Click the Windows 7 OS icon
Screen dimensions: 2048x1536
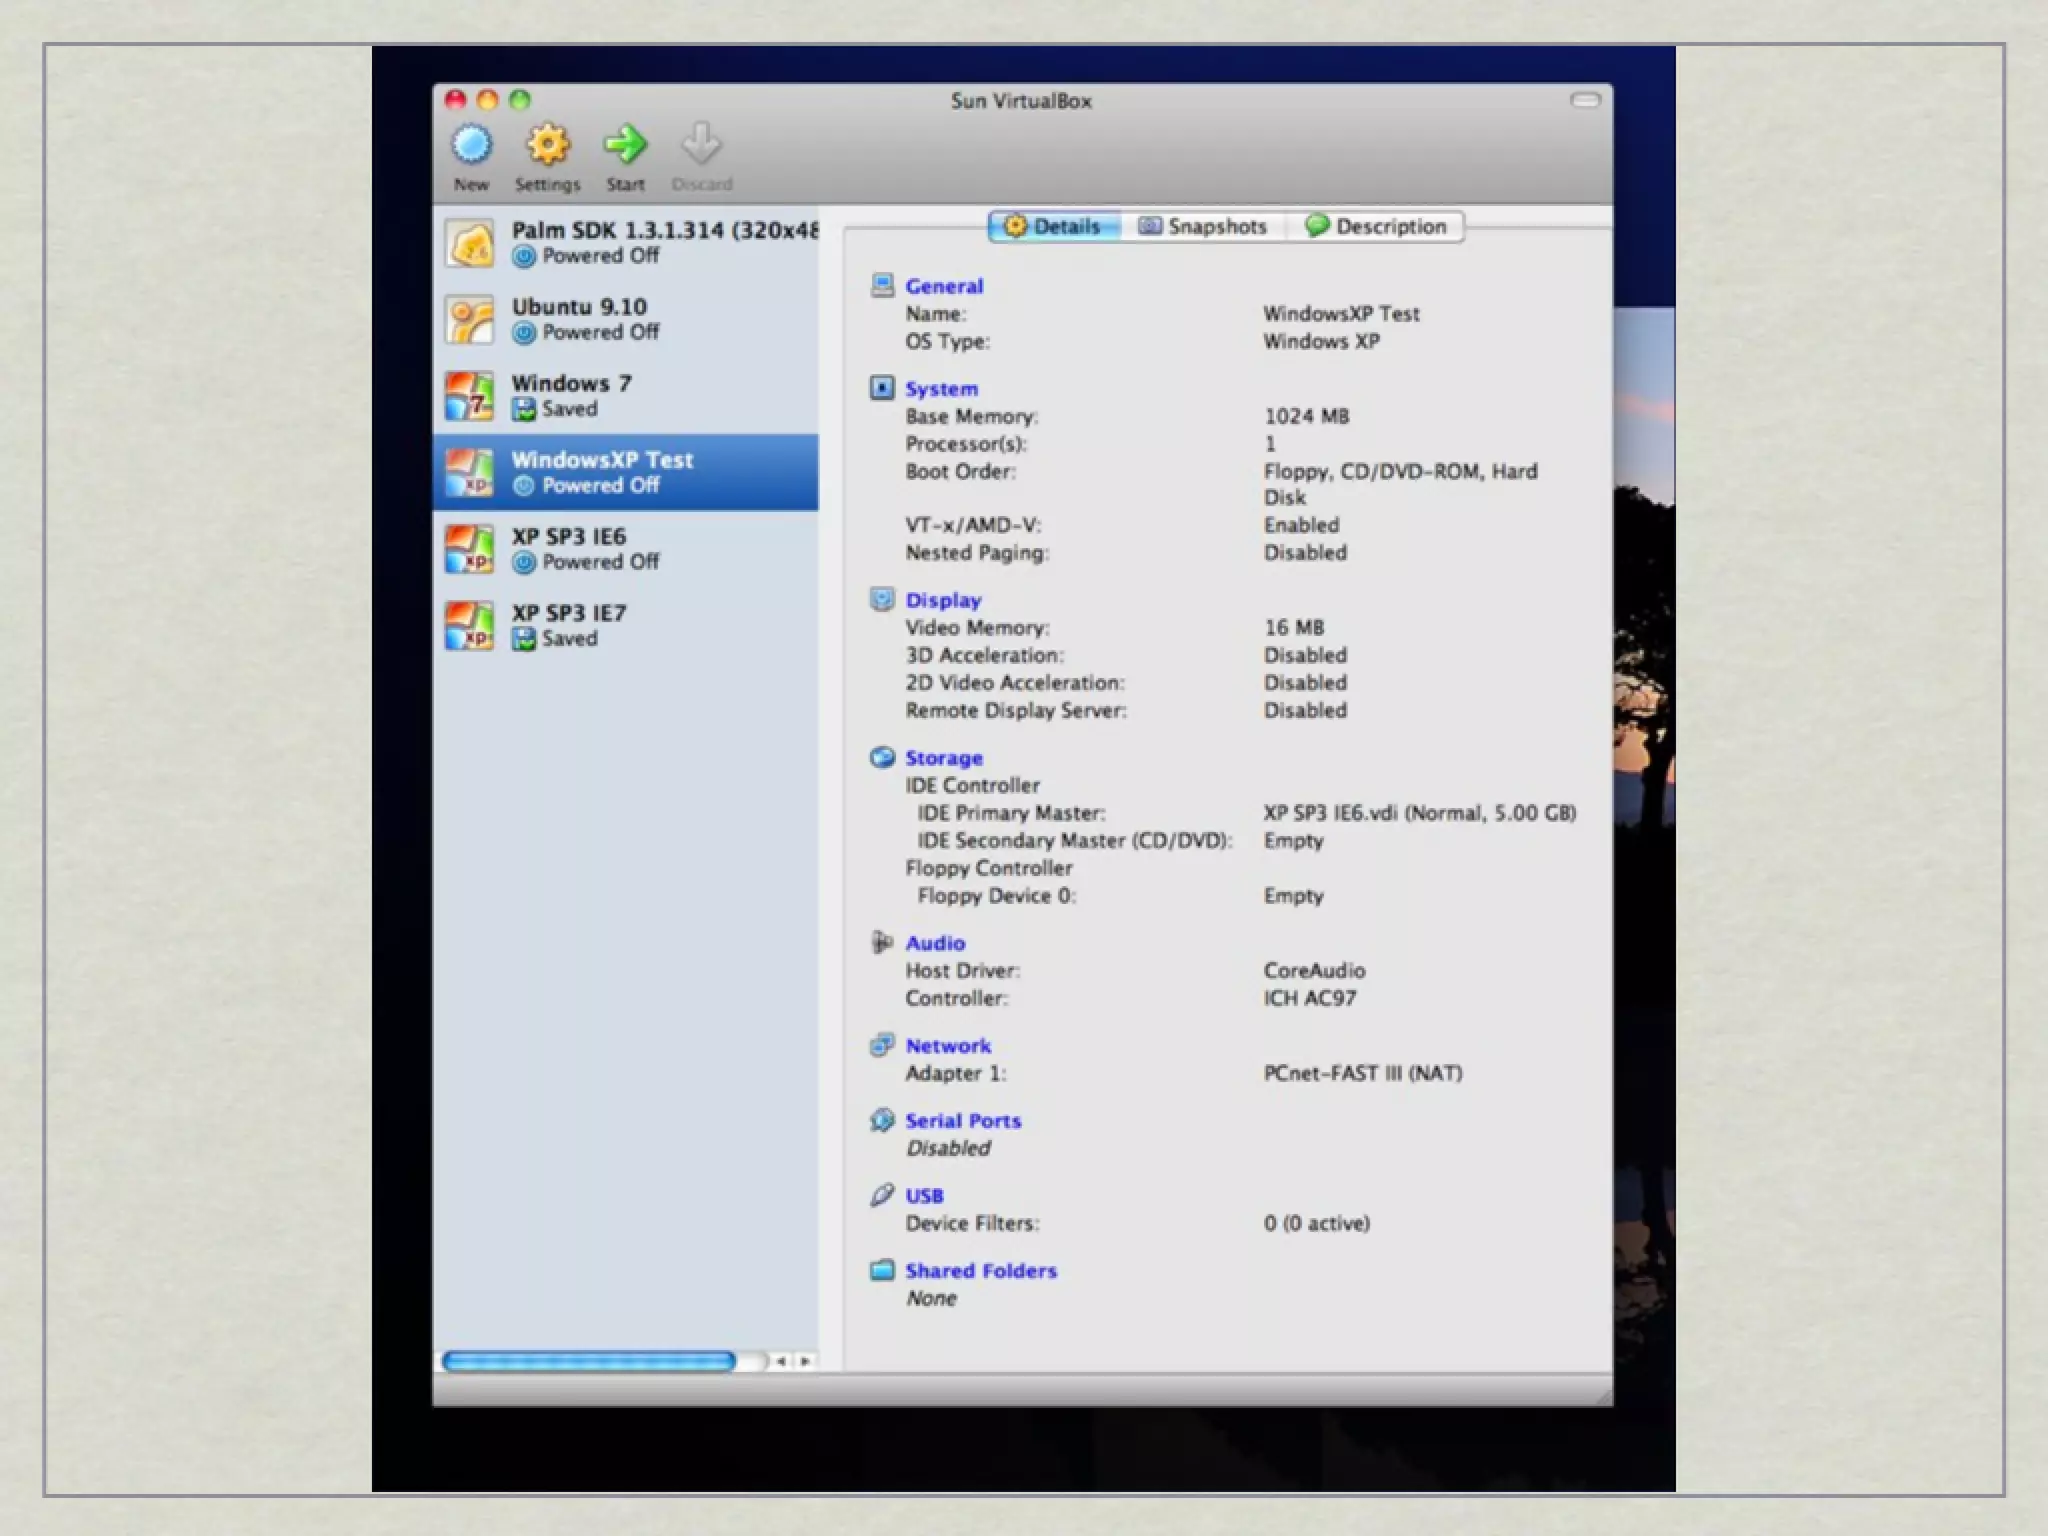point(469,396)
